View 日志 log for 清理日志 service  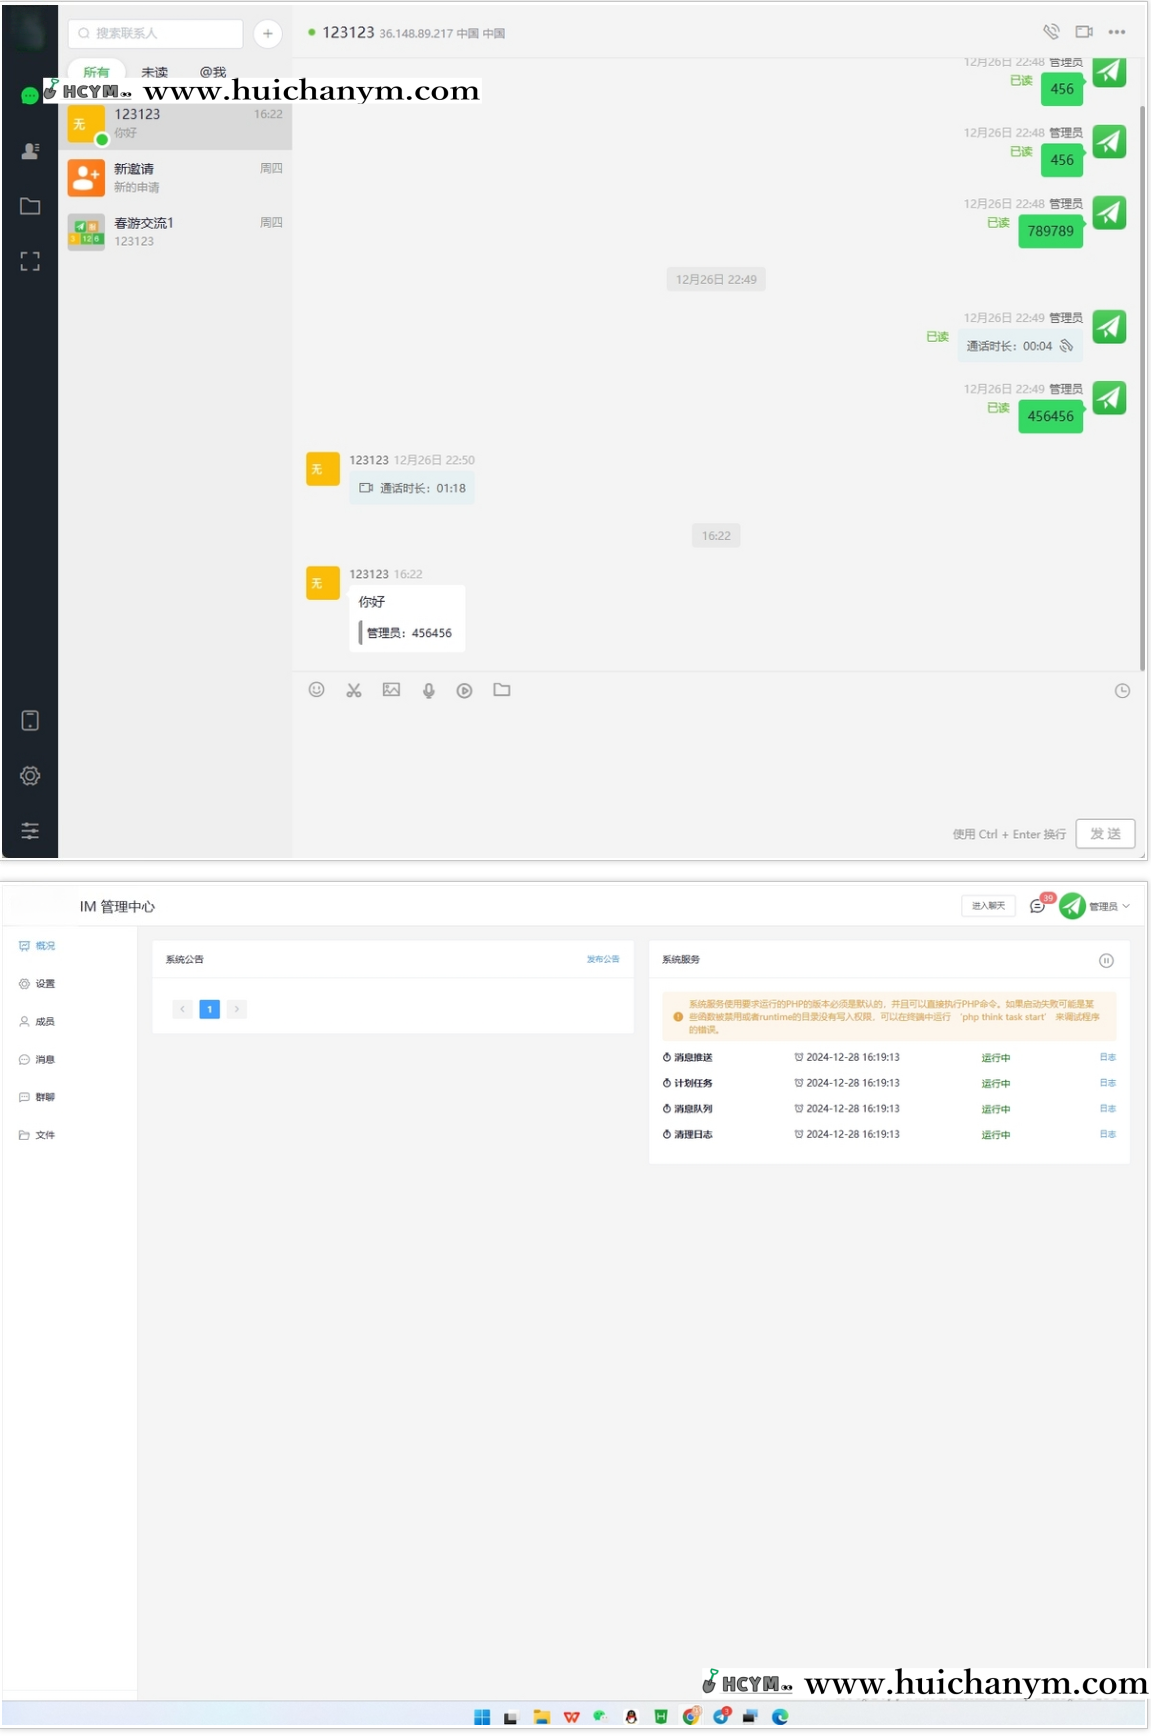(1107, 1134)
